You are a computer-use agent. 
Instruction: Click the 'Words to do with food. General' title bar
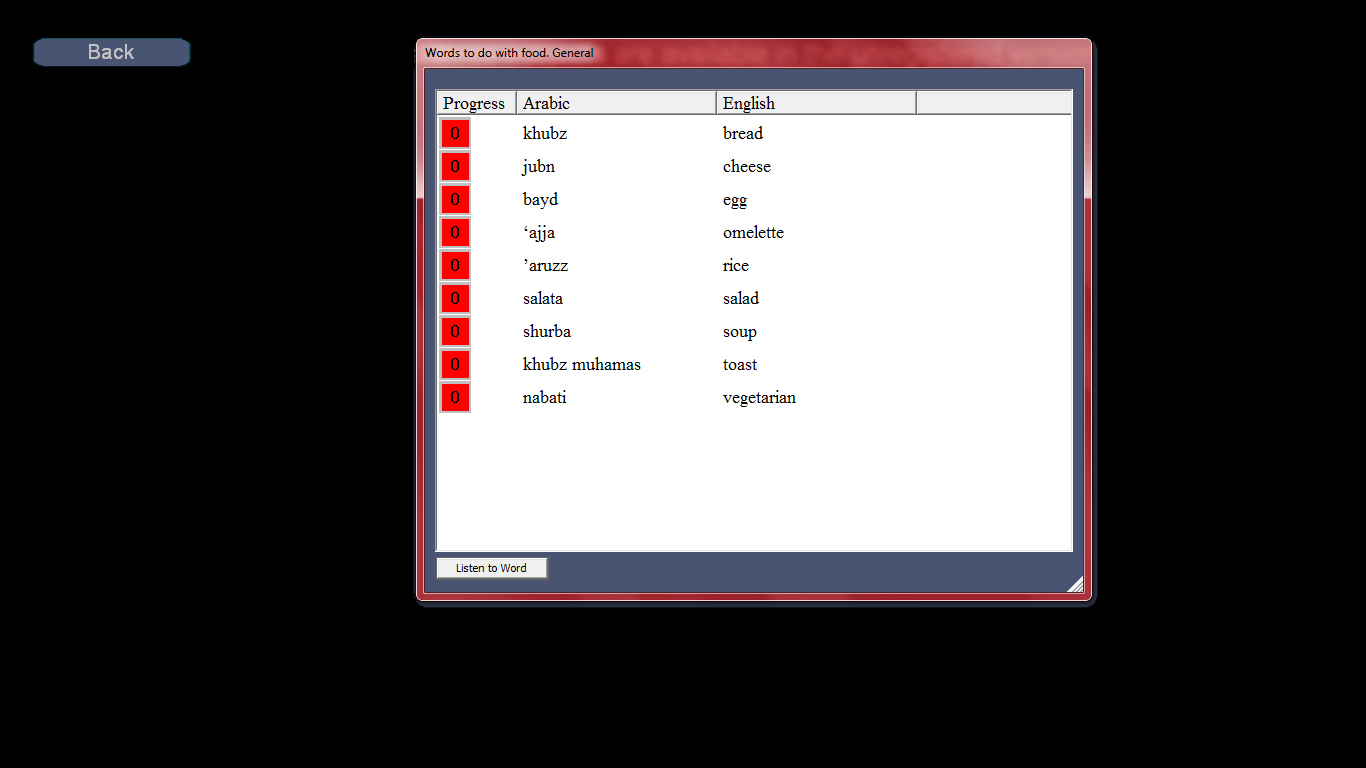[x=753, y=53]
